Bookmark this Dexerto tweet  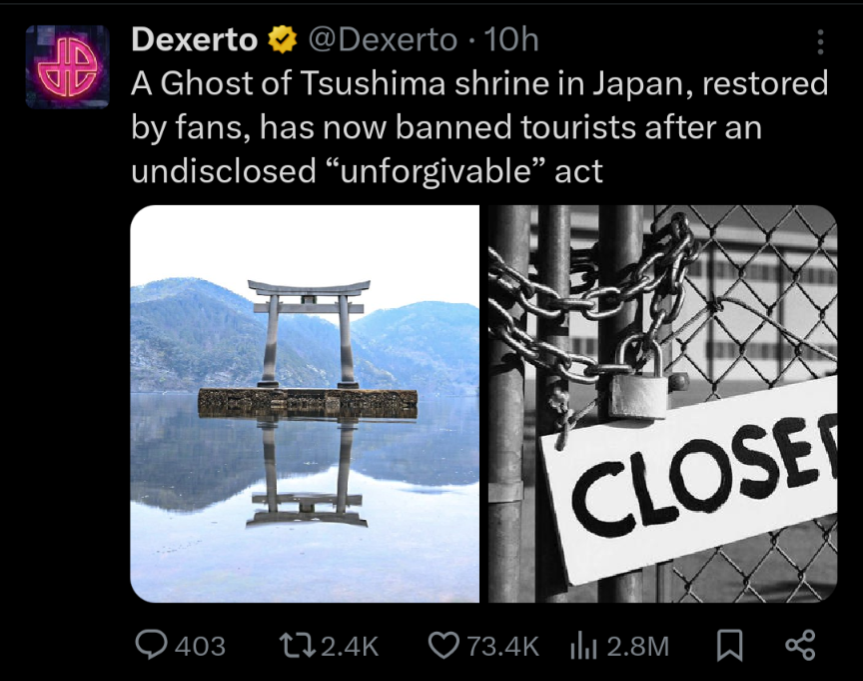tap(729, 645)
